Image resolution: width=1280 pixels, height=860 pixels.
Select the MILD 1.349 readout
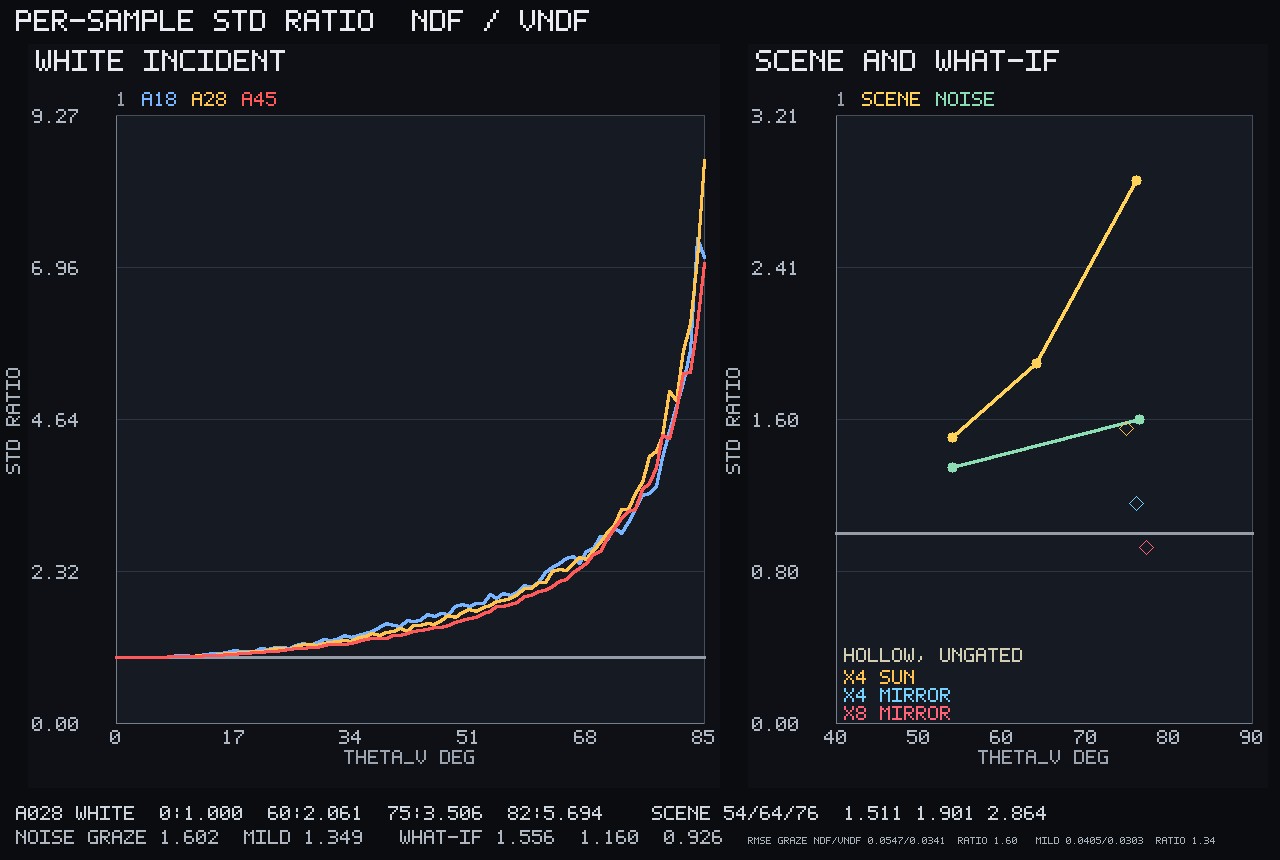coord(302,837)
